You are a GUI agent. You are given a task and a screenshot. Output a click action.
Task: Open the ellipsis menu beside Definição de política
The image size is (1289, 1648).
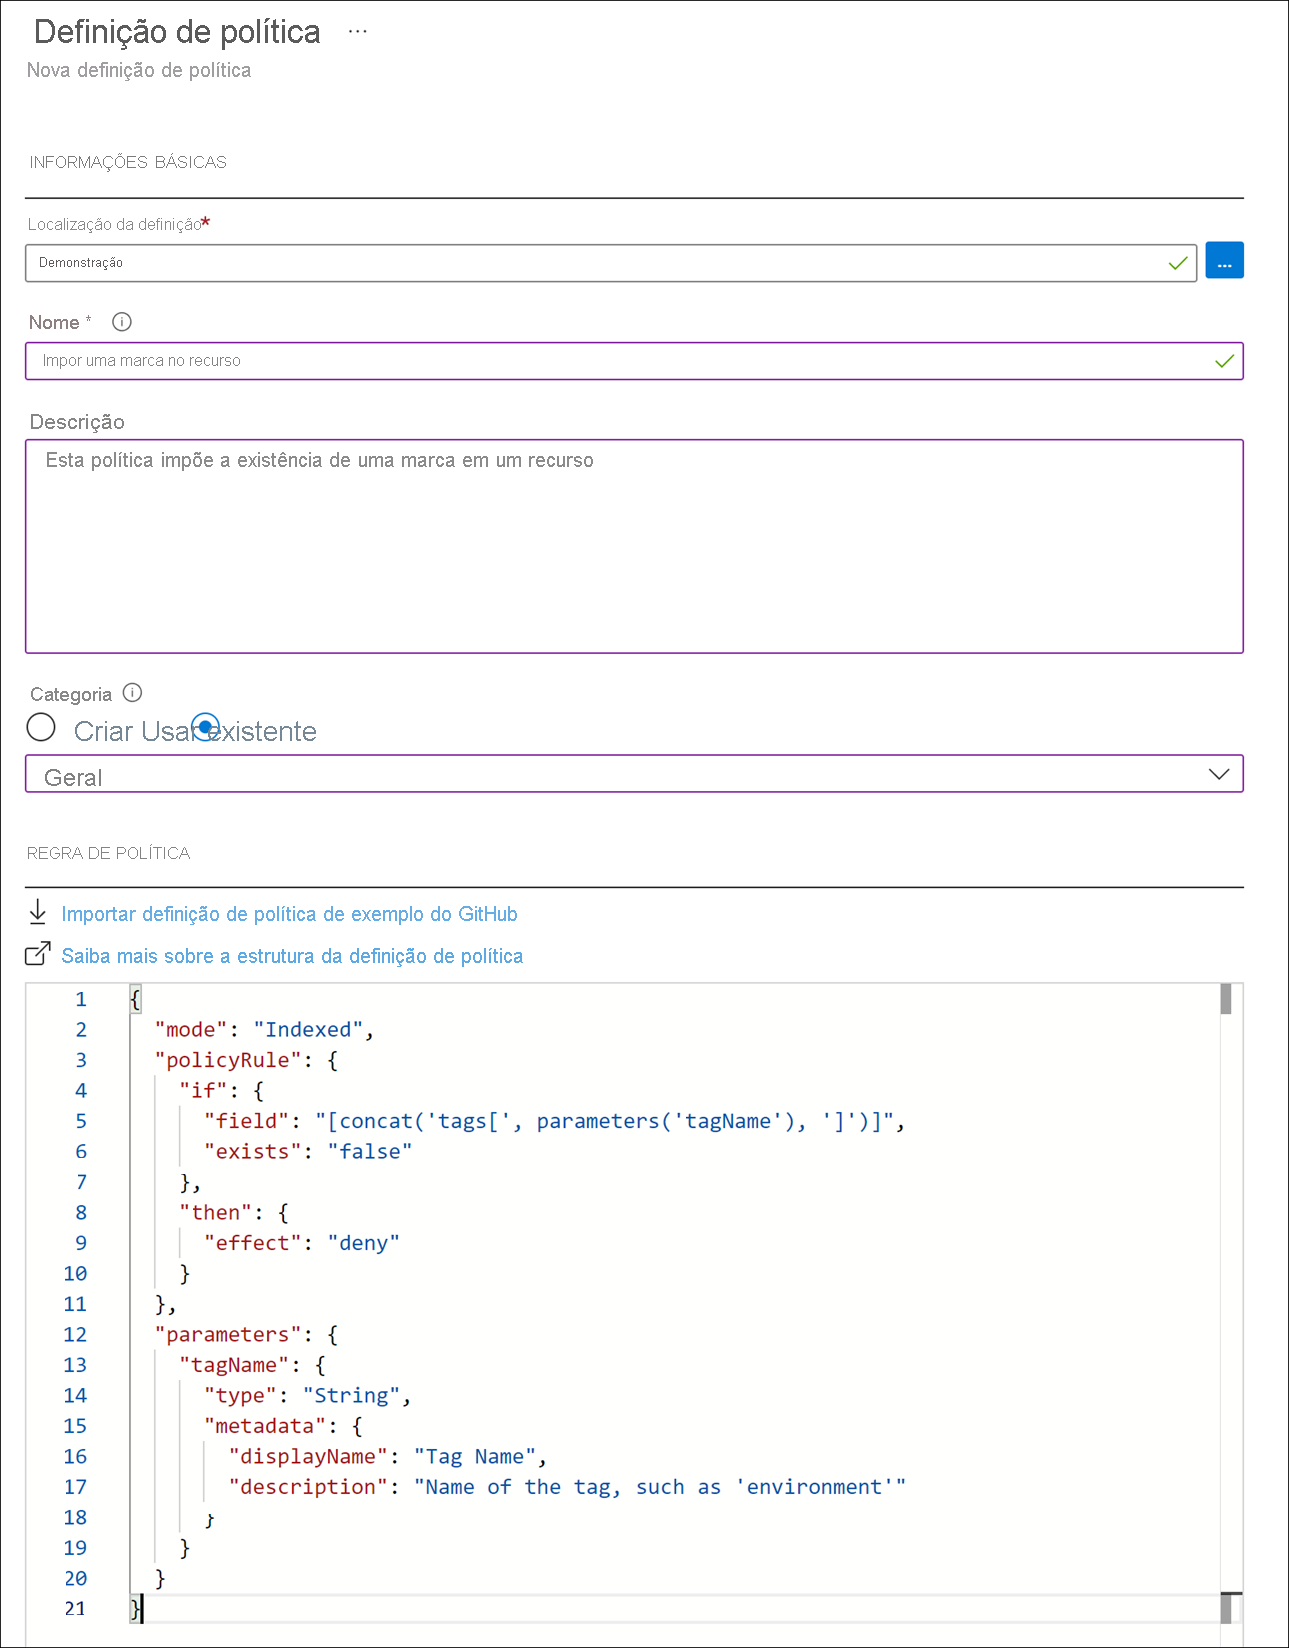(357, 32)
